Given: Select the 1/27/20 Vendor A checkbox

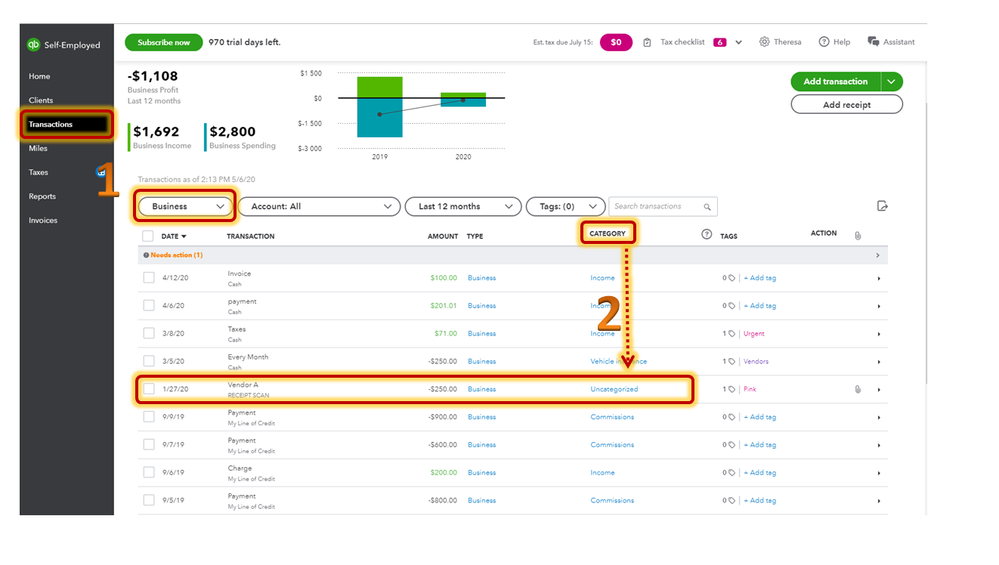Looking at the screenshot, I should [x=148, y=389].
